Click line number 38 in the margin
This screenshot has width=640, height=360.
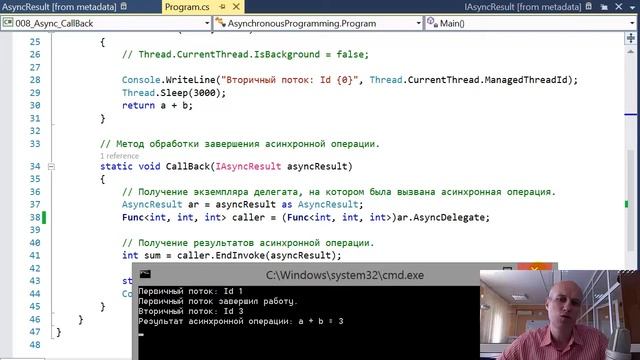[x=35, y=217]
